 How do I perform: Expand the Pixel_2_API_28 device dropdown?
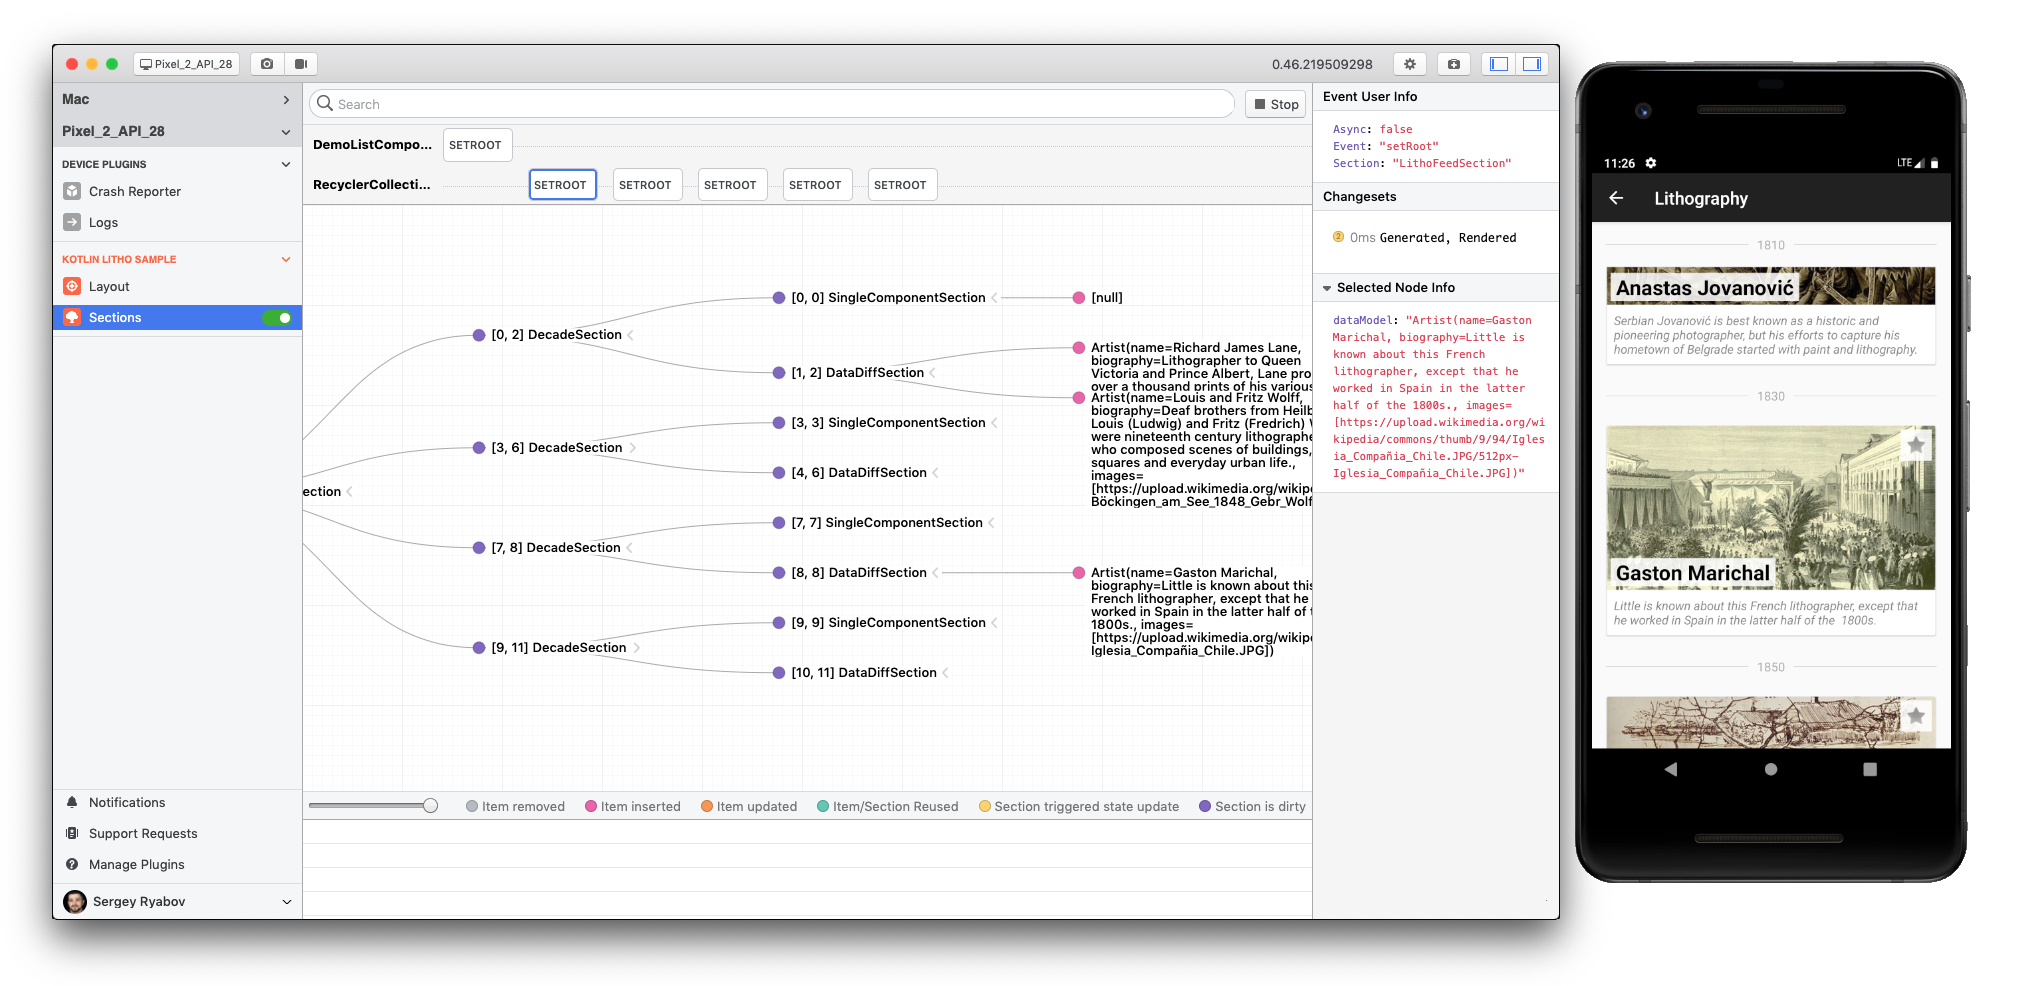(286, 132)
